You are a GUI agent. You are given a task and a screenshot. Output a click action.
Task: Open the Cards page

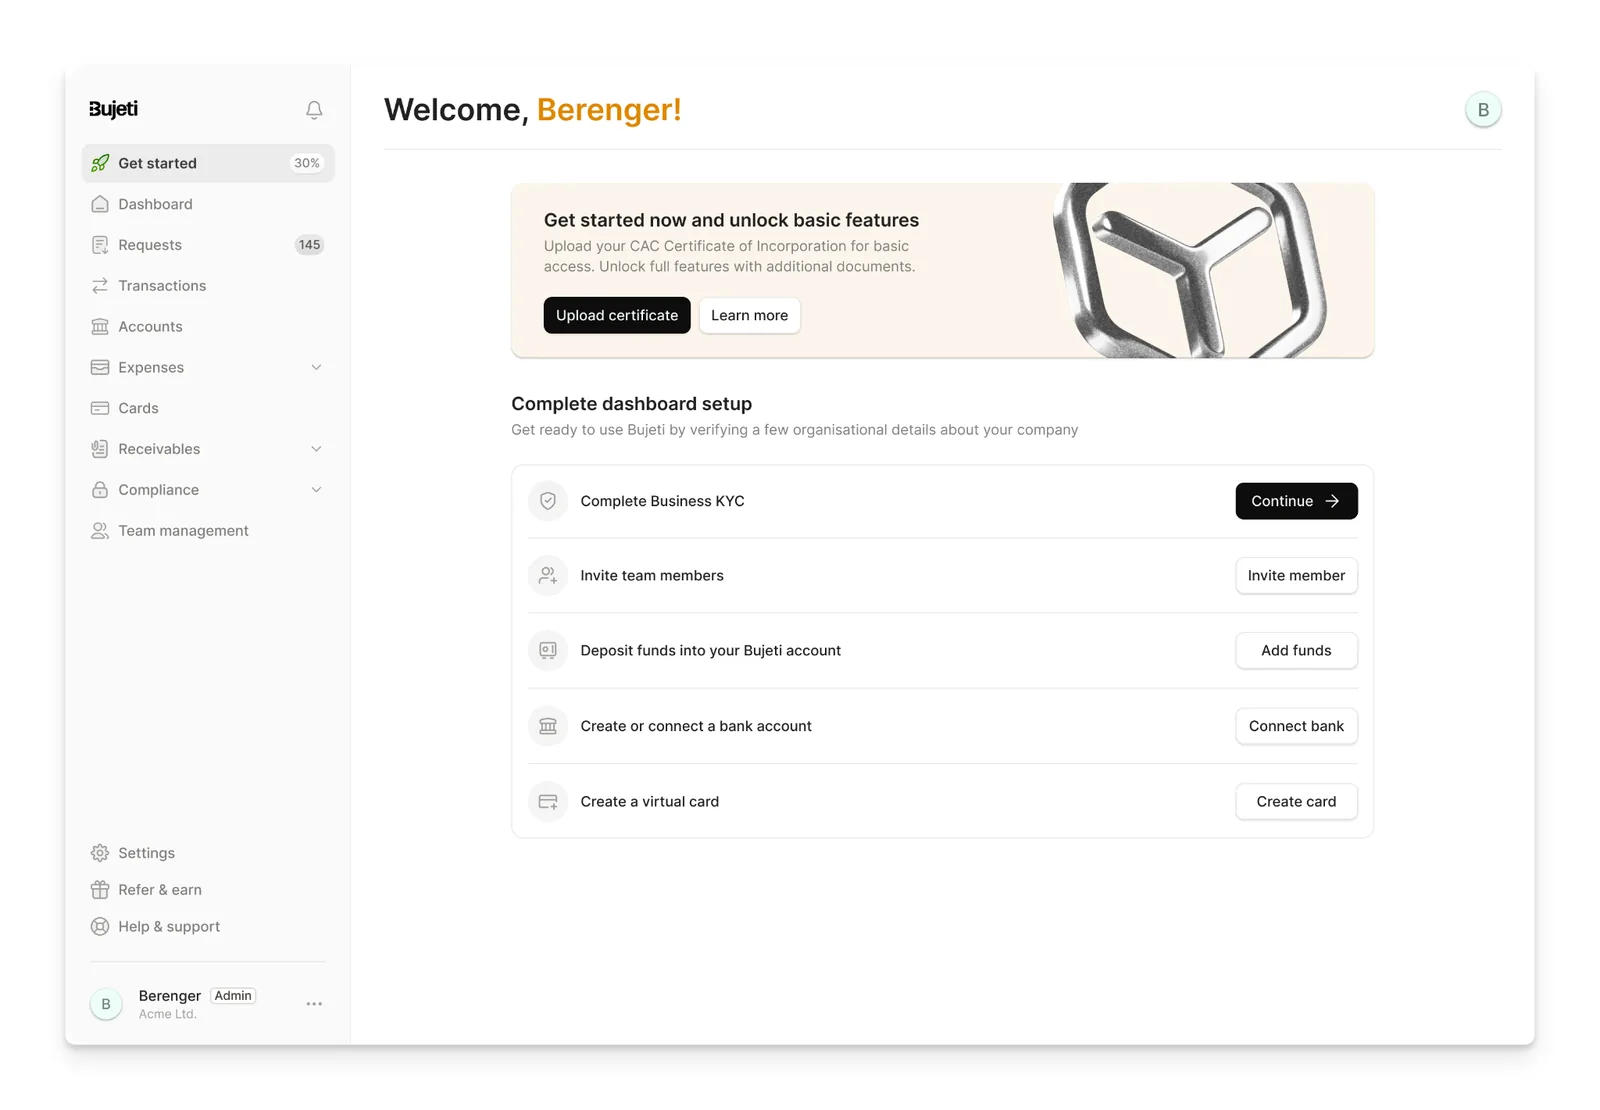[x=208, y=408]
